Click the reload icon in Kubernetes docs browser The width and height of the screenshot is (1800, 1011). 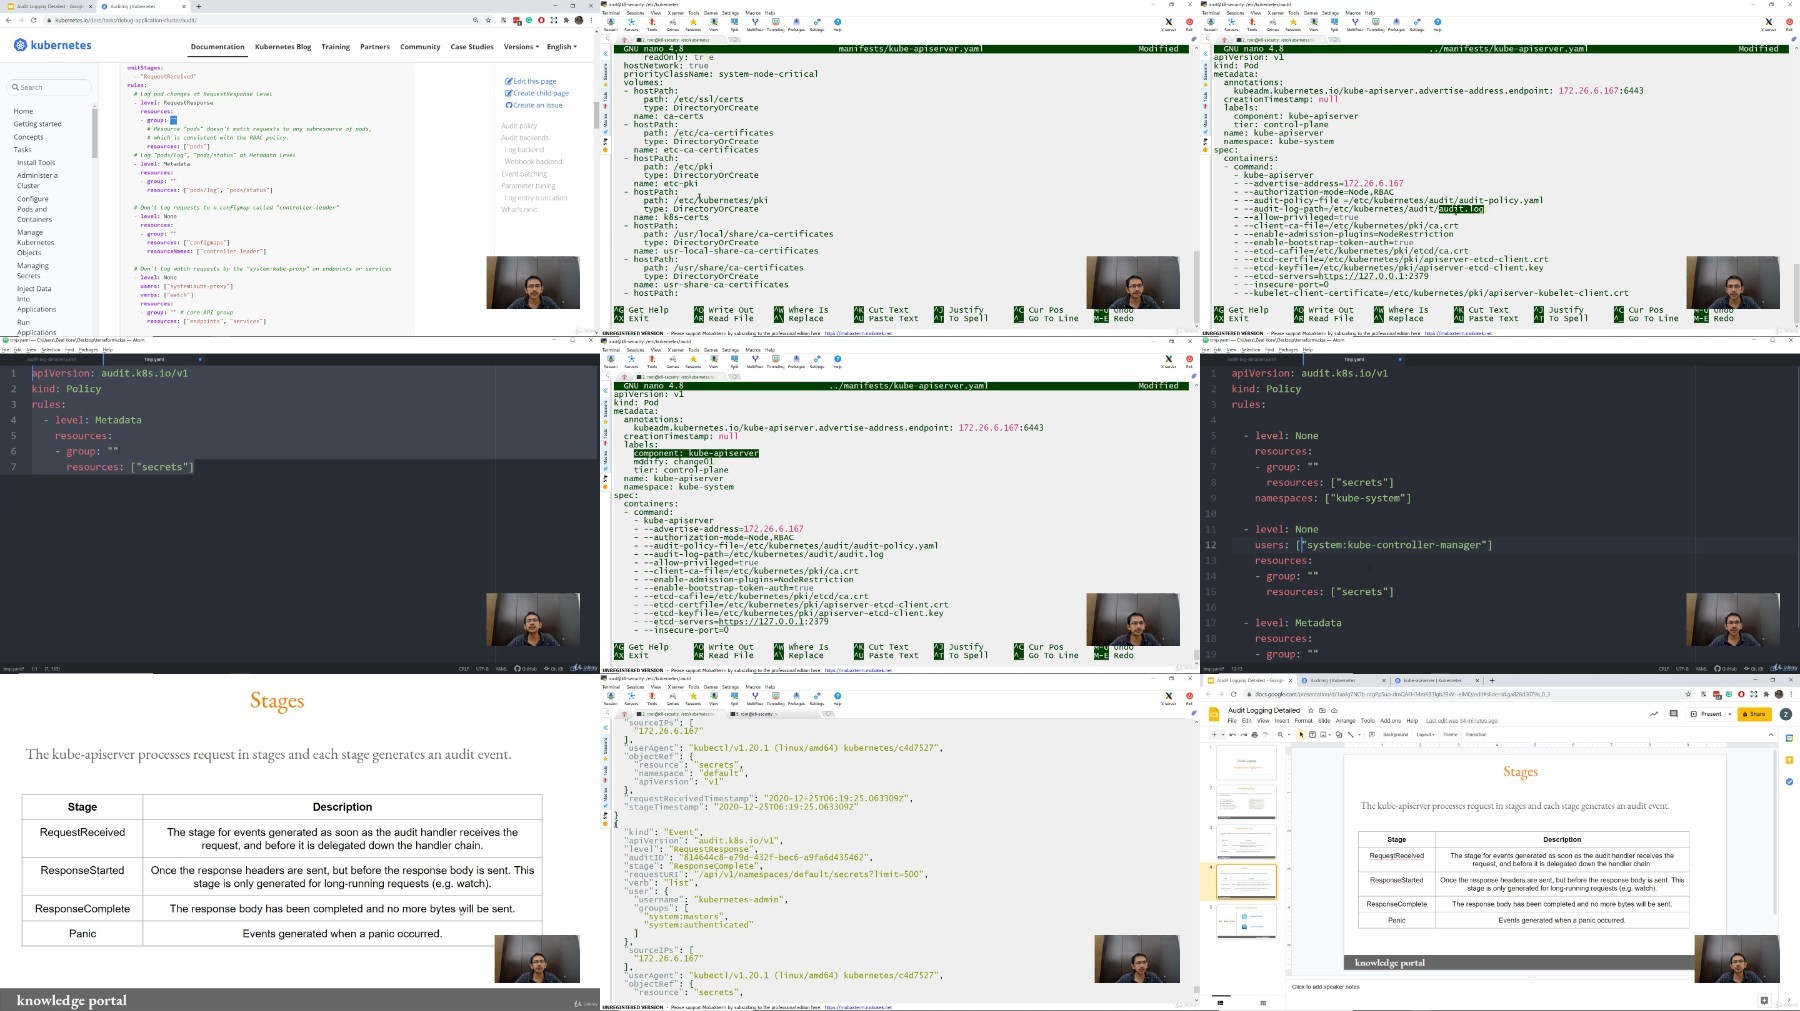click(33, 20)
